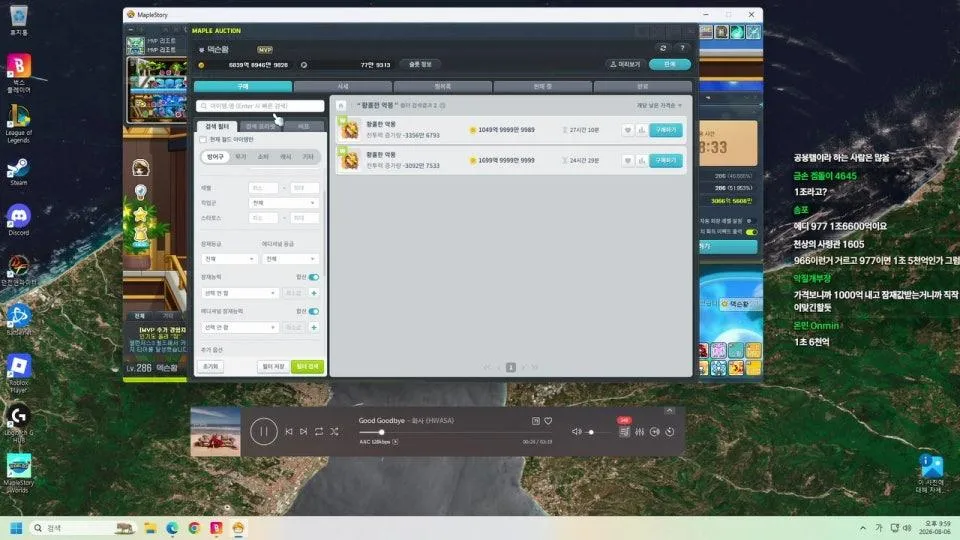Favorite the 1099억 9999만 9999 listing
This screenshot has width=960, height=540.
[628, 160]
